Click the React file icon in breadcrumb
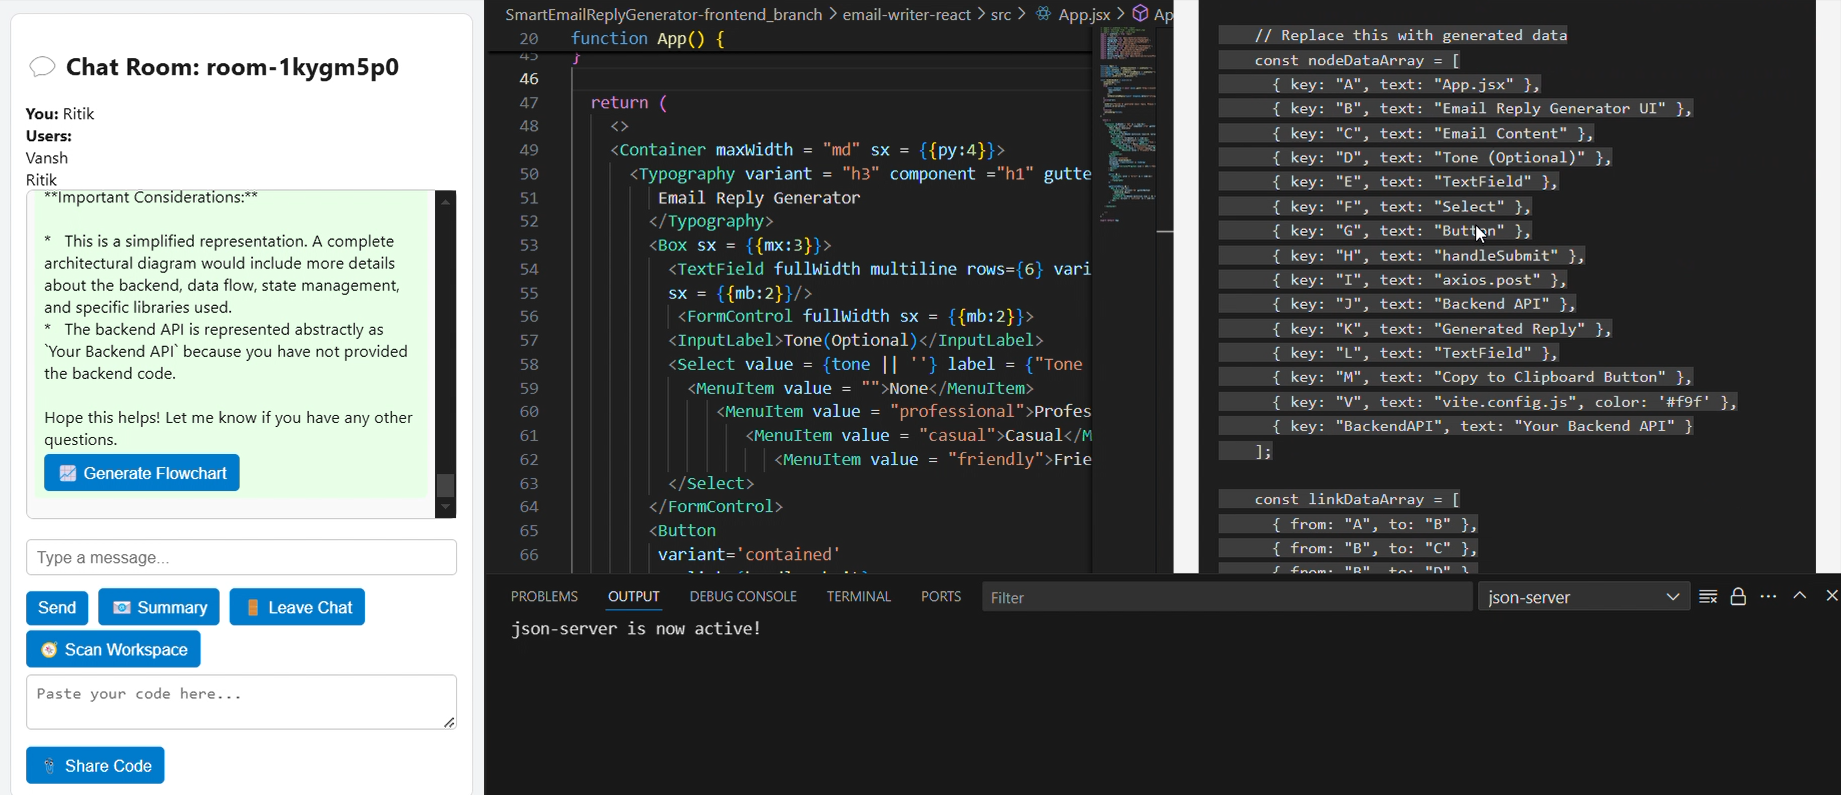The height and width of the screenshot is (795, 1841). pyautogui.click(x=1044, y=14)
